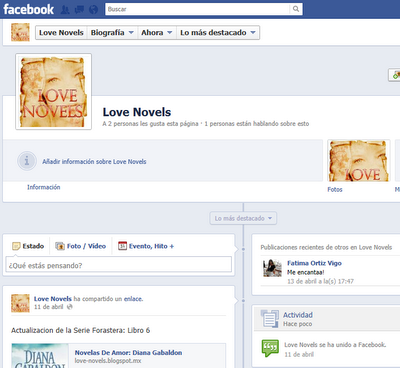Select the Estado tab

pos(28,246)
